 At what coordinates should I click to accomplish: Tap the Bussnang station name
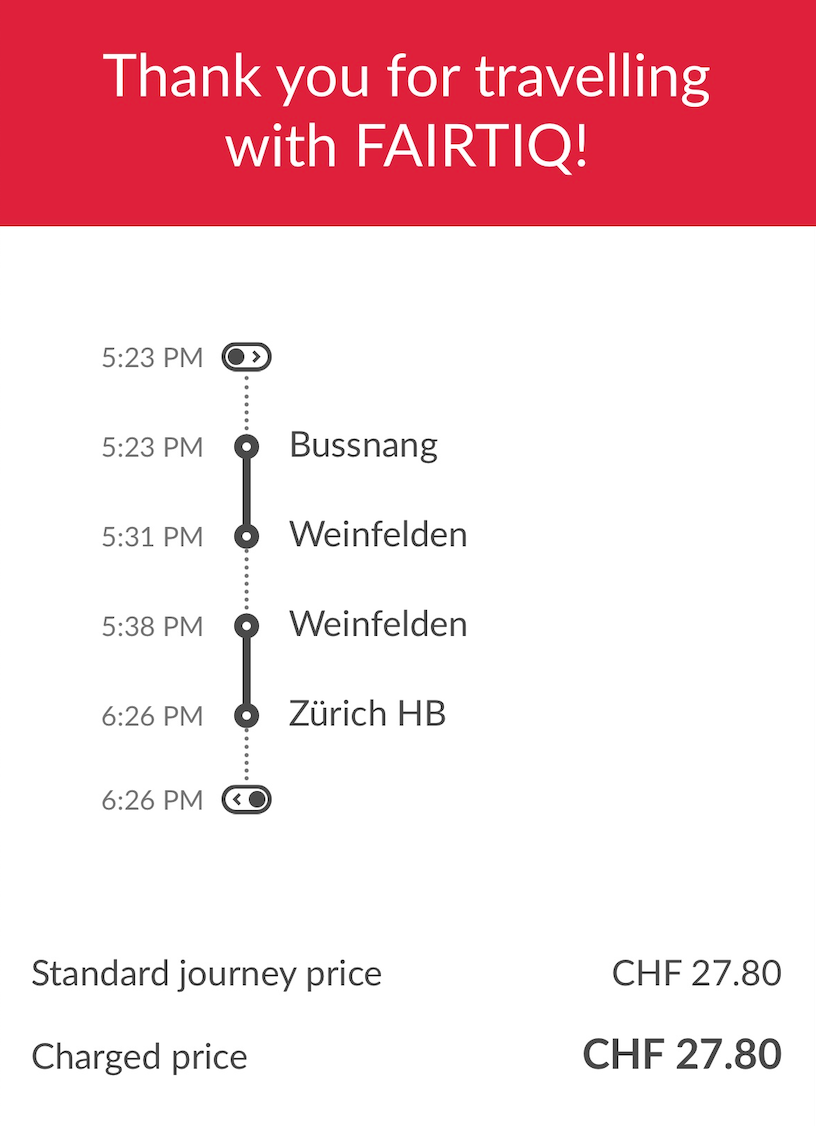363,445
